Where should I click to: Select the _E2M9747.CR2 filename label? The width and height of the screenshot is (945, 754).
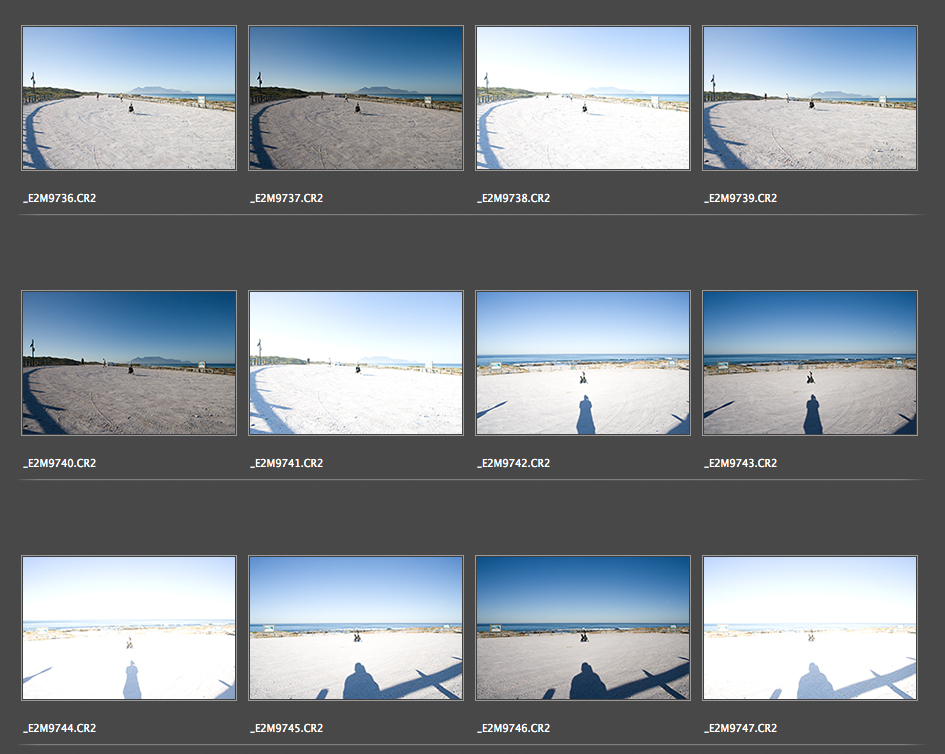[x=740, y=728]
